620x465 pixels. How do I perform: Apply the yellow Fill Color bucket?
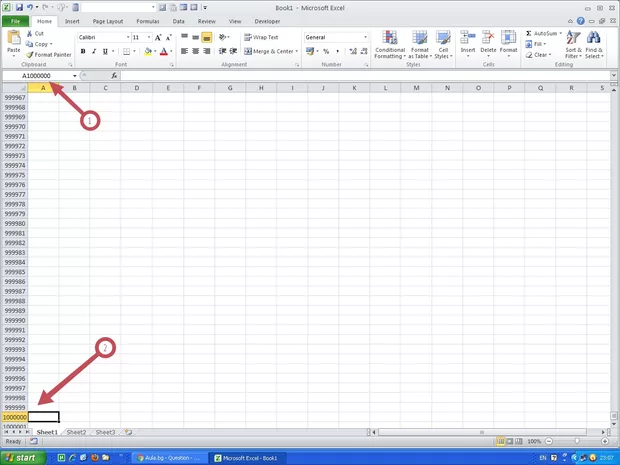(148, 51)
